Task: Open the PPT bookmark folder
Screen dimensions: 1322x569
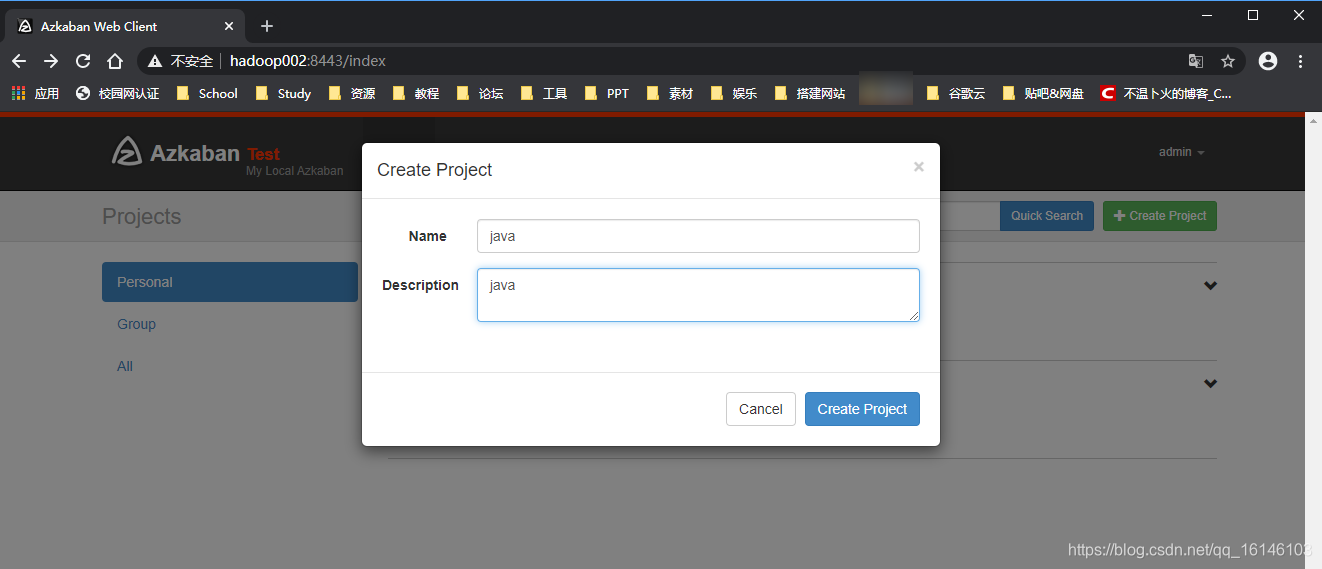Action: coord(607,93)
